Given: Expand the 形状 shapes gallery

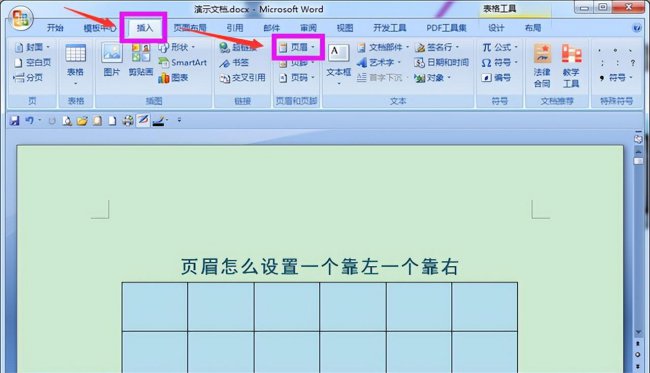Looking at the screenshot, I should [193, 47].
